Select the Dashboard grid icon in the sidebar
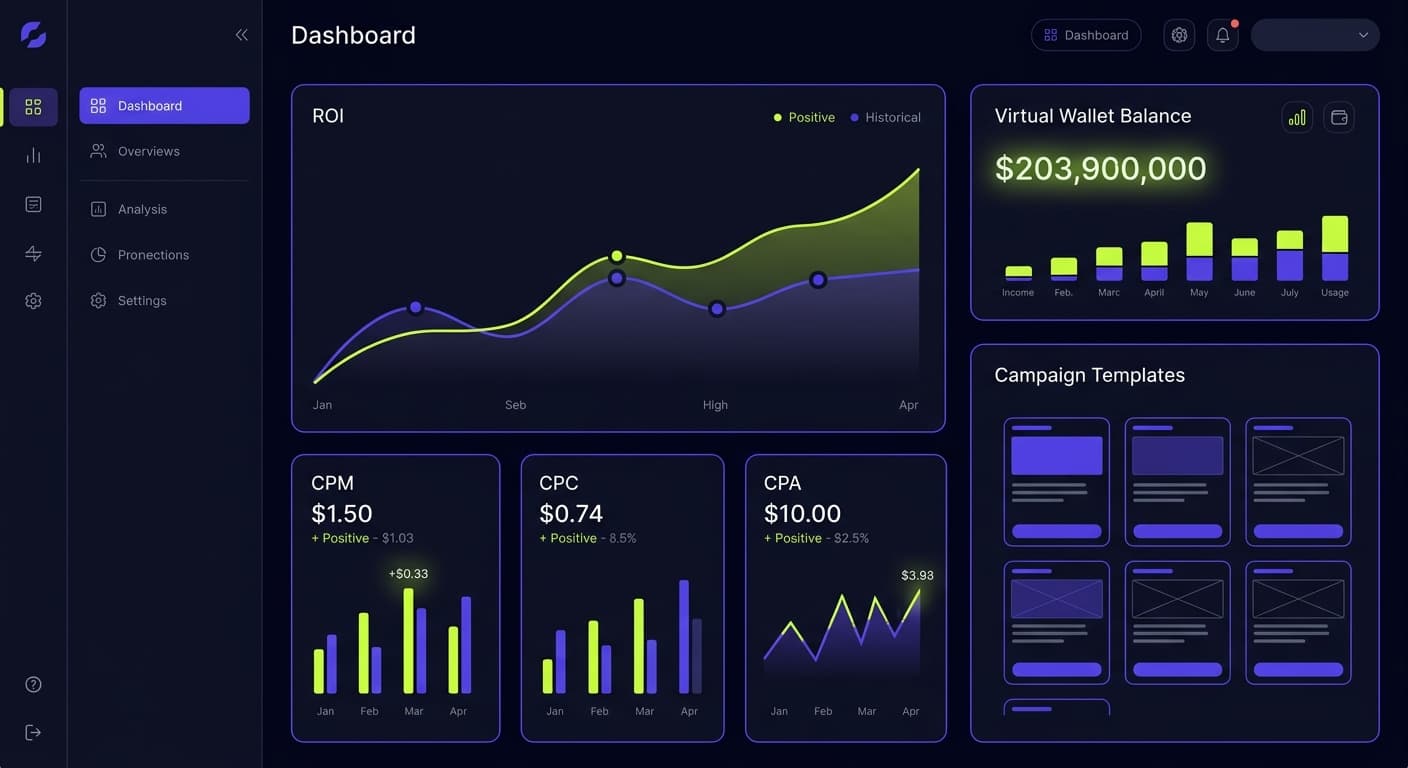Screen dimensions: 1408x768 [x=33, y=106]
